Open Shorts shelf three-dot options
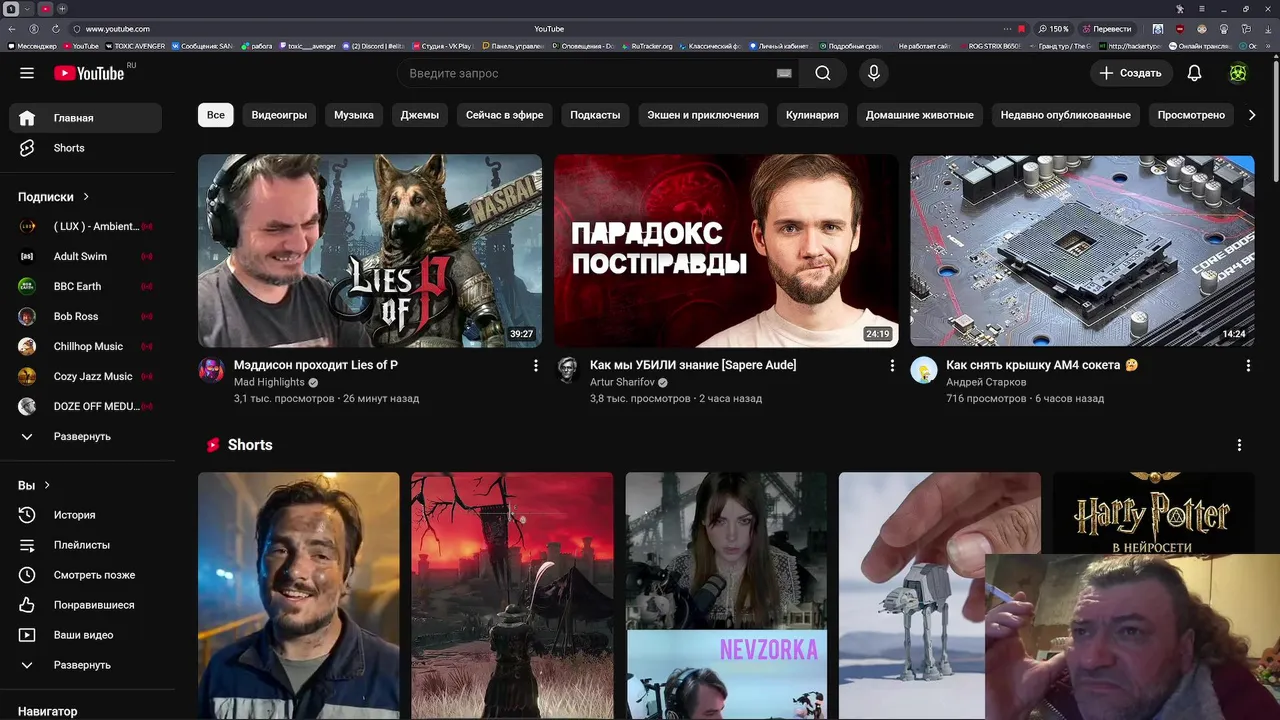The width and height of the screenshot is (1280, 720). 1239,445
